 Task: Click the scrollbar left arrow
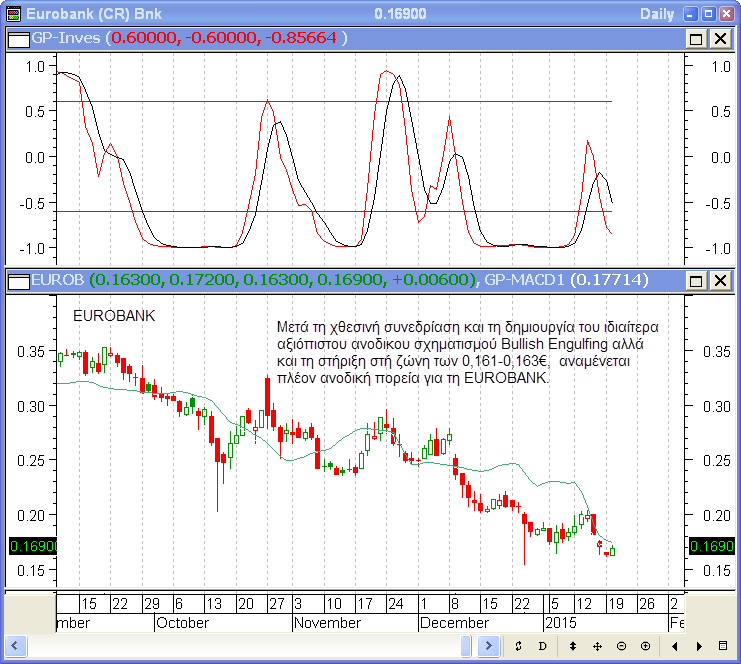15,646
